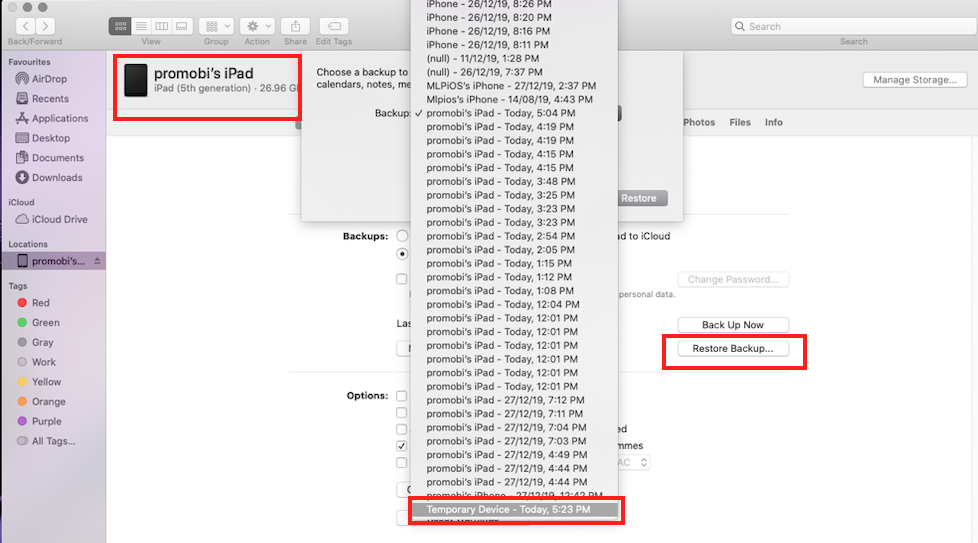The width and height of the screenshot is (978, 543).
Task: Click the Manage Storage button
Action: click(914, 80)
